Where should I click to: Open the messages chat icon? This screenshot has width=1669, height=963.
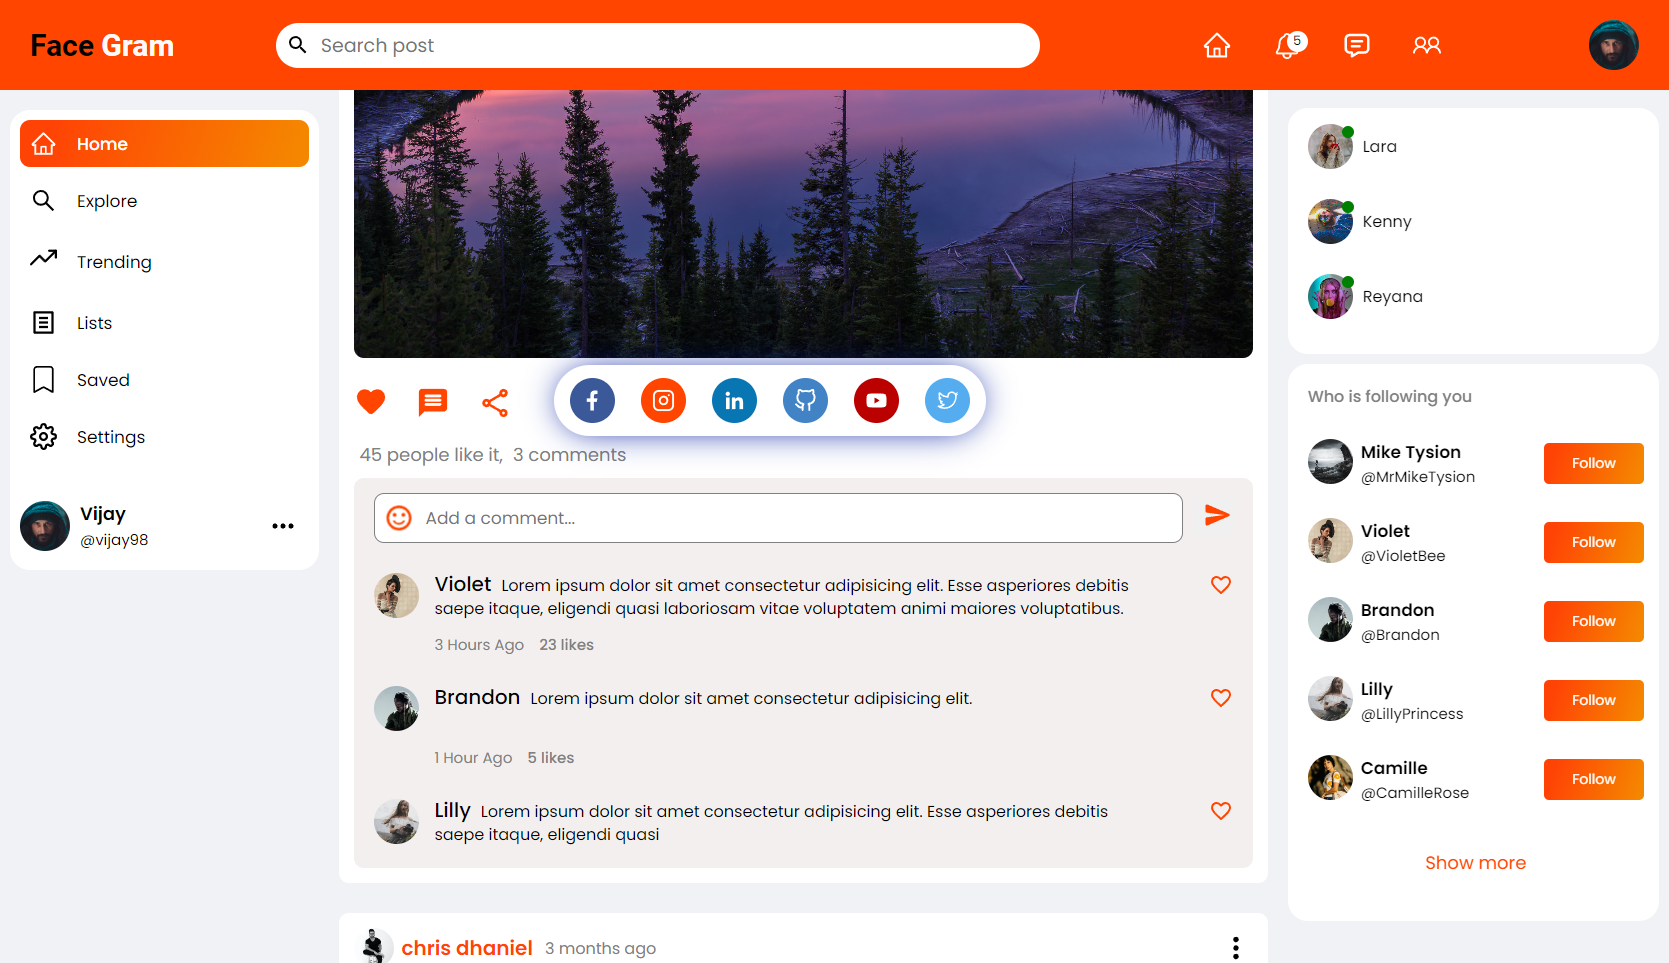point(1357,45)
